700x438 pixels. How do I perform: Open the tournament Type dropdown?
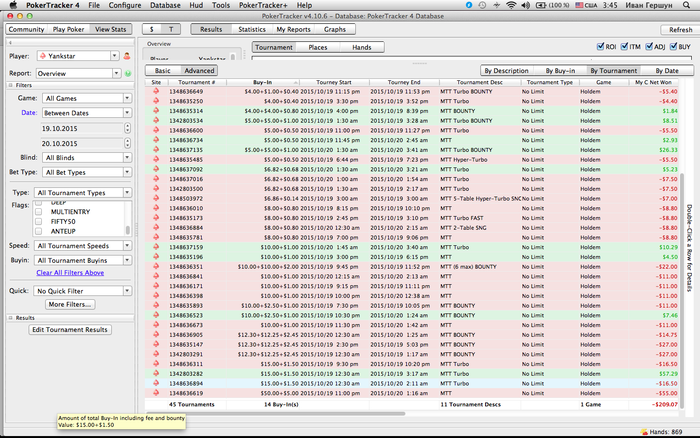click(x=83, y=192)
